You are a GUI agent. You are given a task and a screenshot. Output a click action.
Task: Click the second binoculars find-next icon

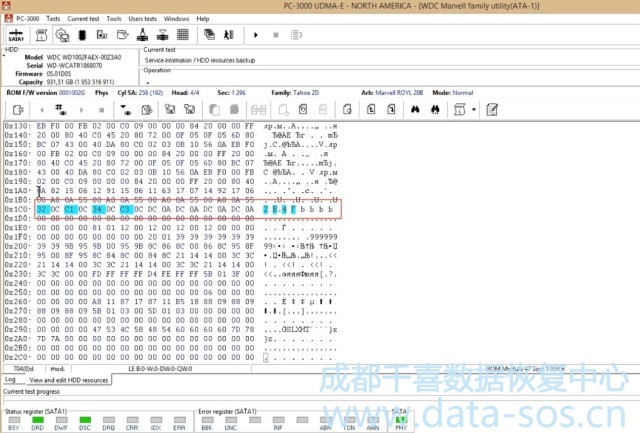point(435,109)
